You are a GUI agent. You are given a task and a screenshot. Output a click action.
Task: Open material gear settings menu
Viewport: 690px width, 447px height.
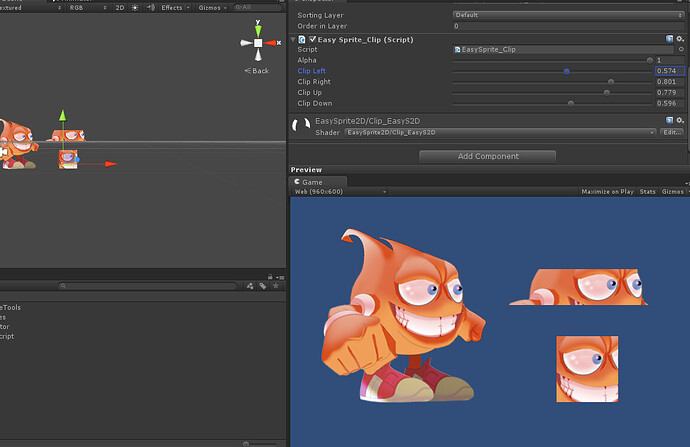click(x=680, y=121)
